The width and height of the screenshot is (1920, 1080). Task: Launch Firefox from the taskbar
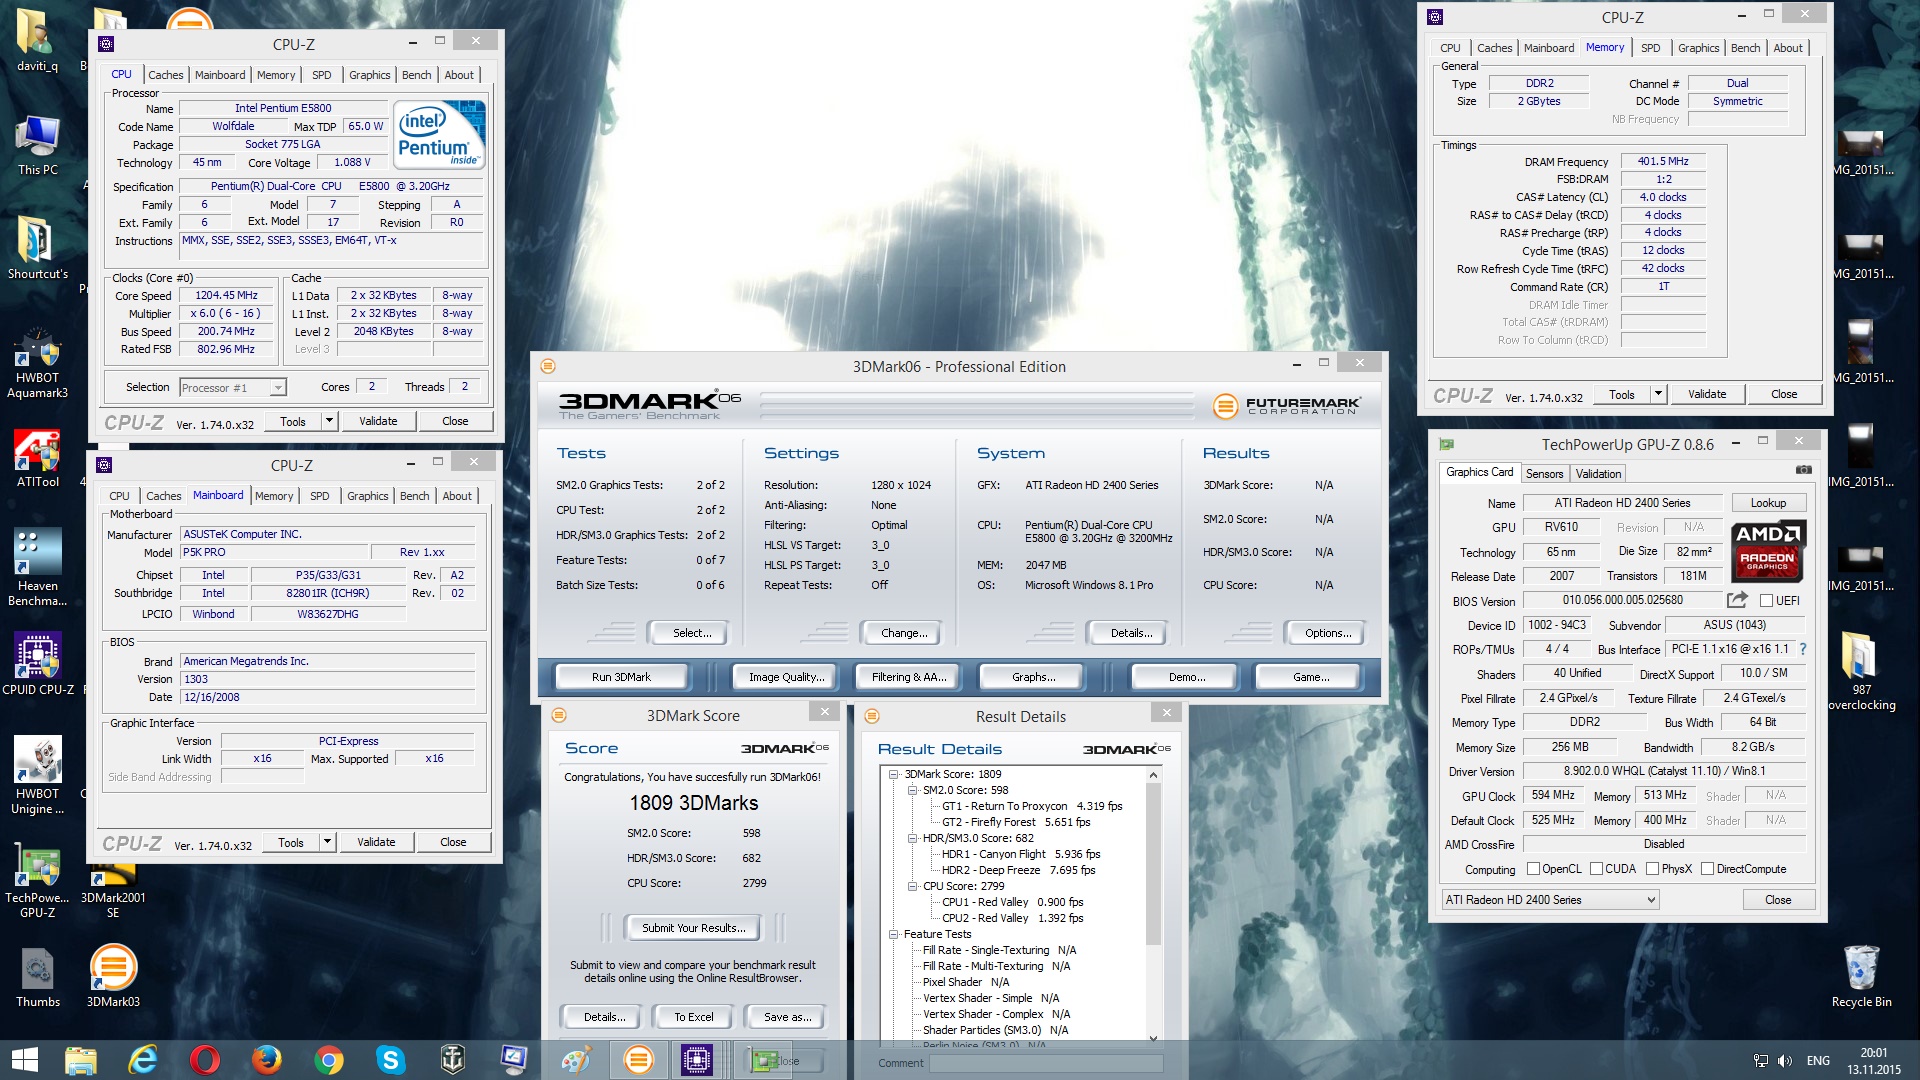click(266, 1060)
